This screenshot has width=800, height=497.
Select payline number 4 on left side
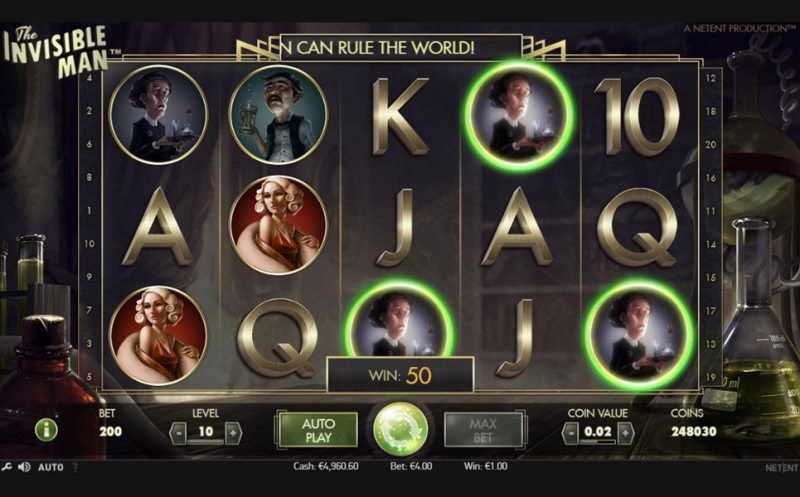tap(89, 78)
